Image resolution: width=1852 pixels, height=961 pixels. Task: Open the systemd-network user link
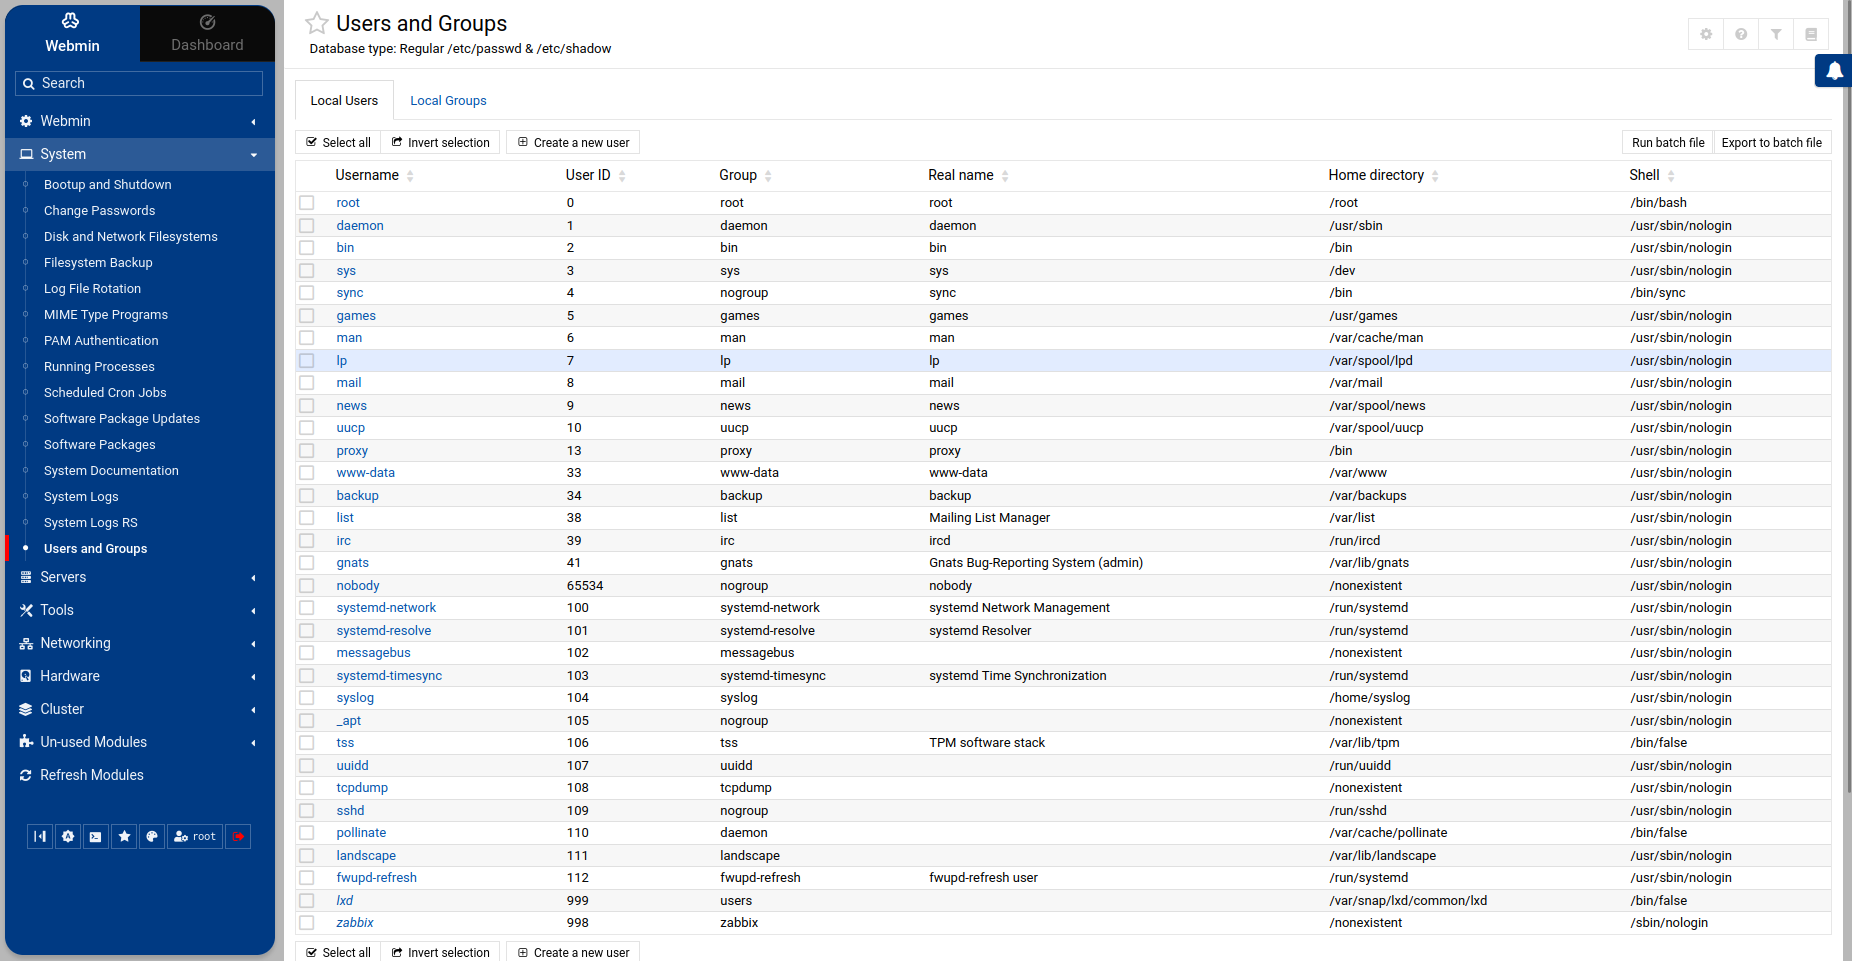click(386, 608)
